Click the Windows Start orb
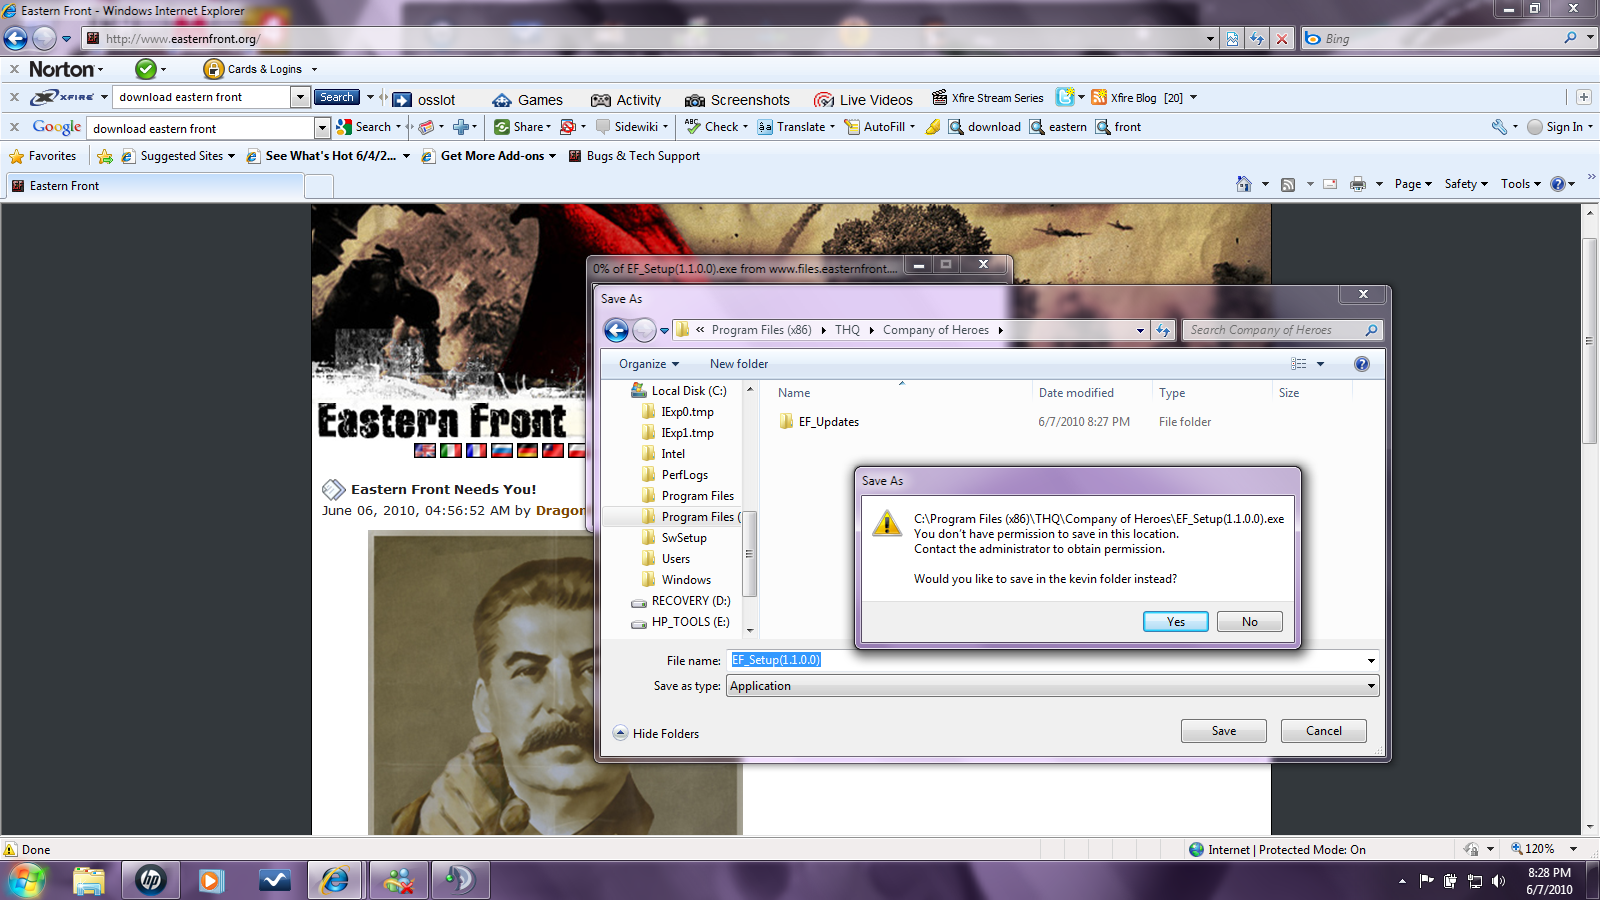This screenshot has height=900, width=1600. (x=27, y=881)
